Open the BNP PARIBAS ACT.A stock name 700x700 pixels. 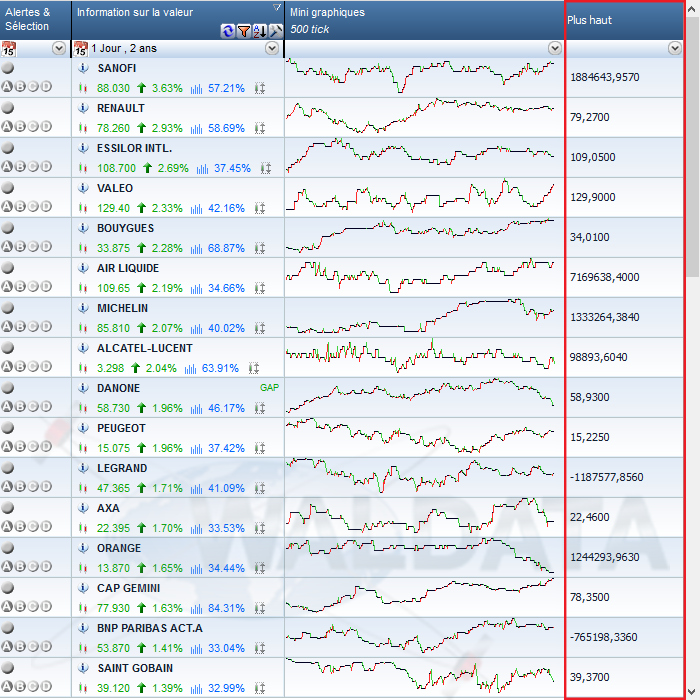150,628
